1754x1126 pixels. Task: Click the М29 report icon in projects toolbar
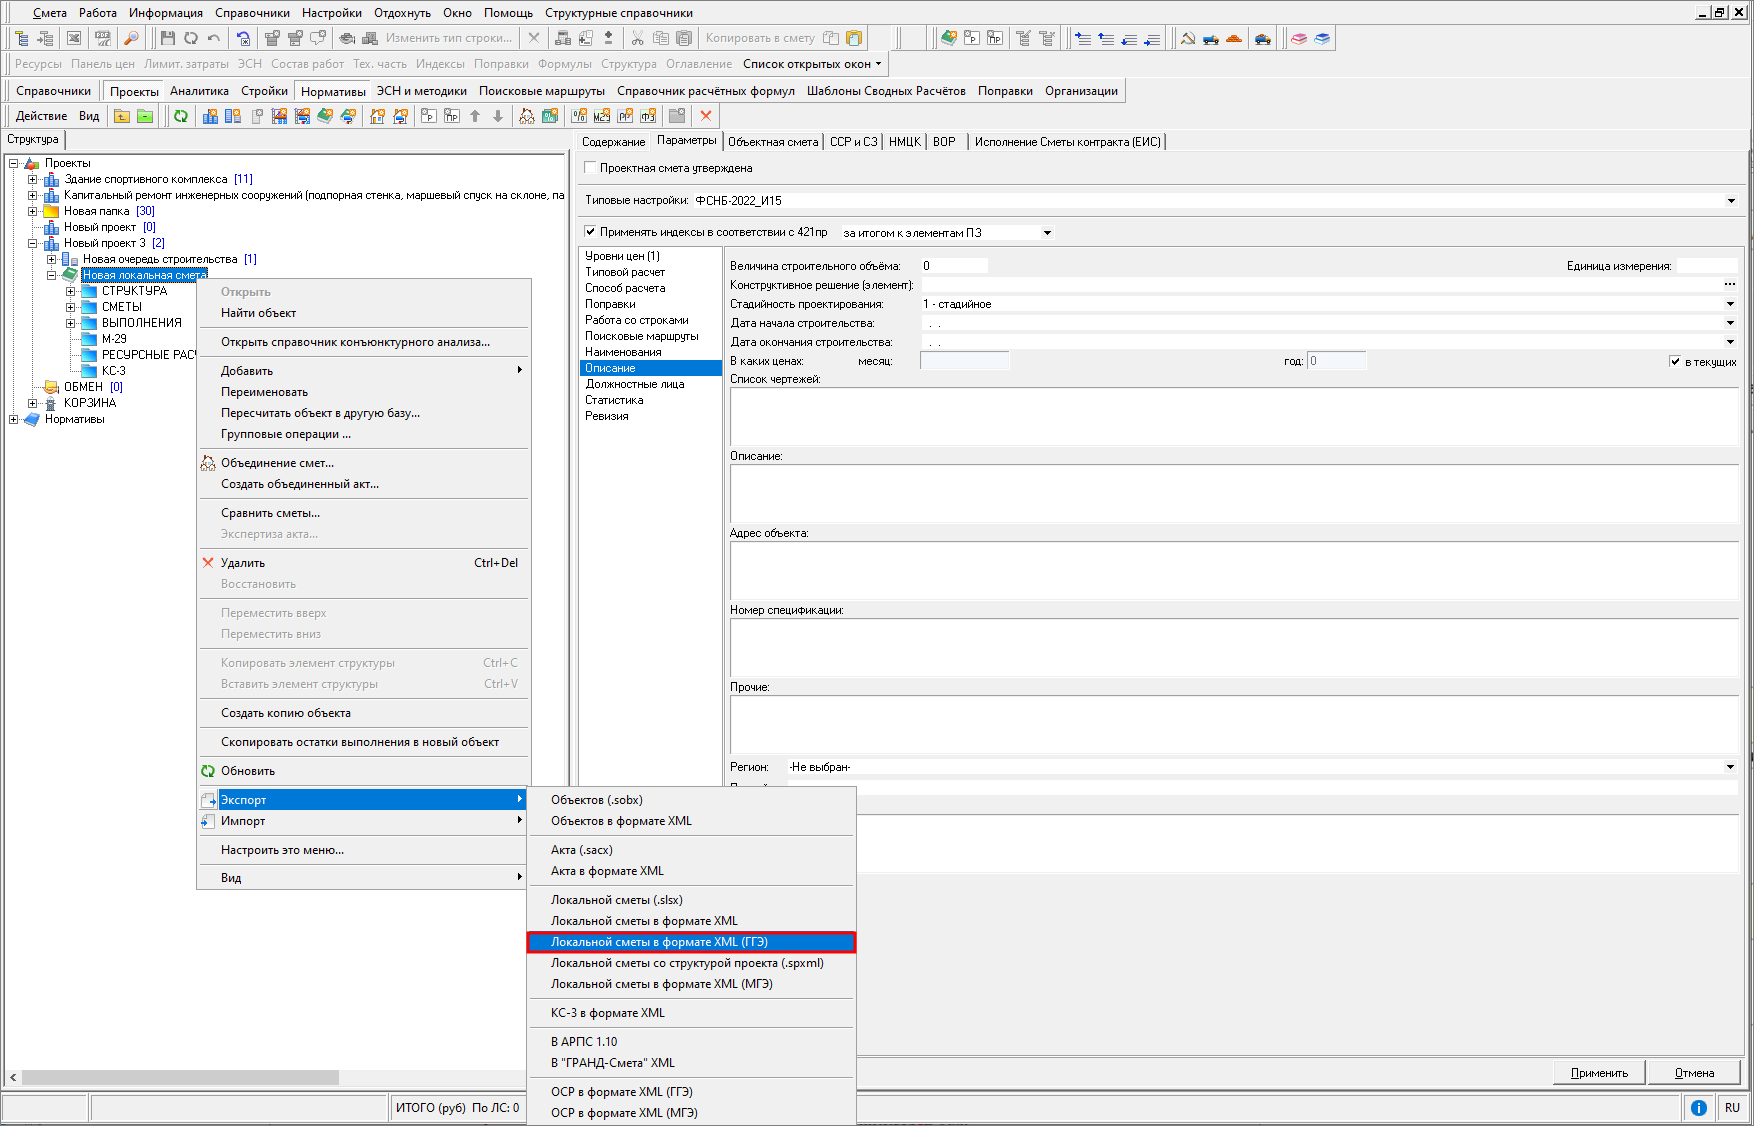point(602,116)
